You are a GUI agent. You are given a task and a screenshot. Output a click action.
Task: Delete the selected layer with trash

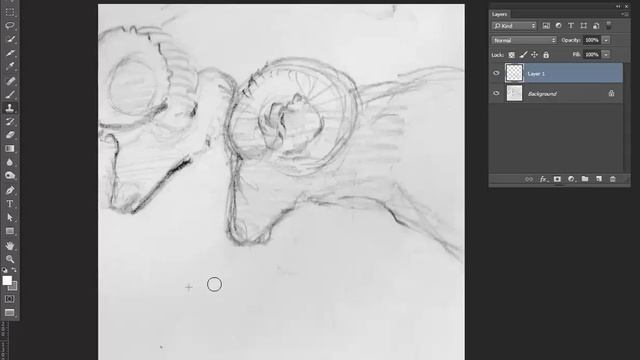pos(613,179)
